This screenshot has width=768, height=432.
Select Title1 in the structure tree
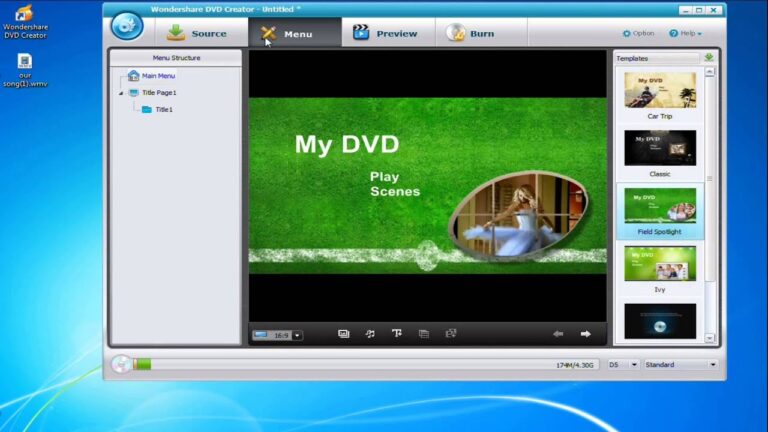[x=164, y=110]
